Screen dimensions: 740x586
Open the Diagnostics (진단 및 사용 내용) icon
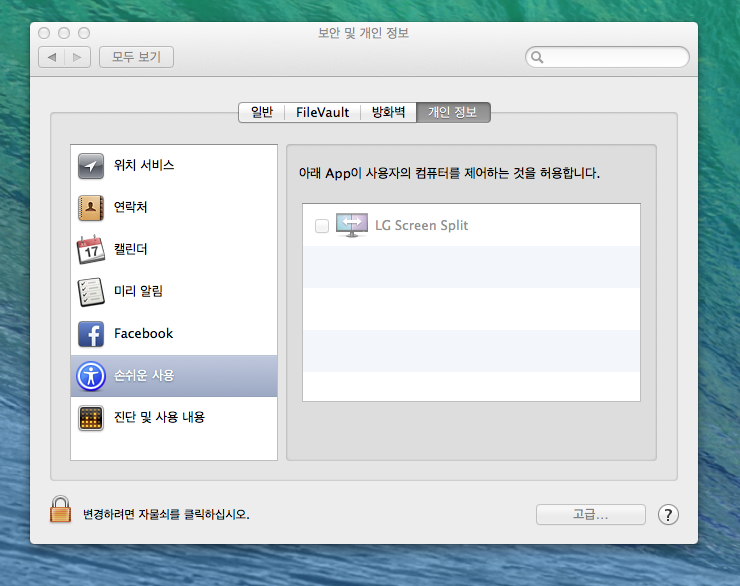(x=91, y=418)
